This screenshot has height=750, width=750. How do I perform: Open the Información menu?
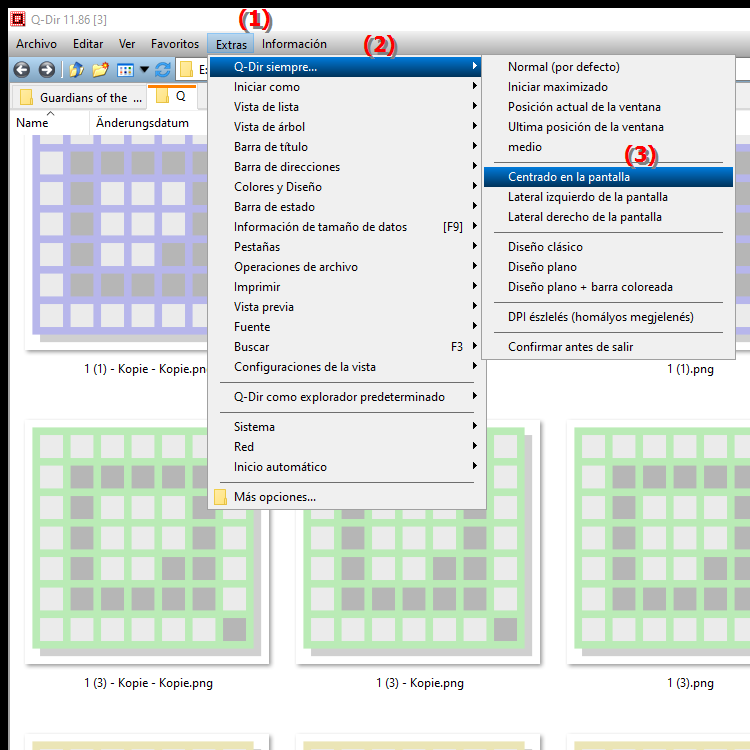click(294, 44)
